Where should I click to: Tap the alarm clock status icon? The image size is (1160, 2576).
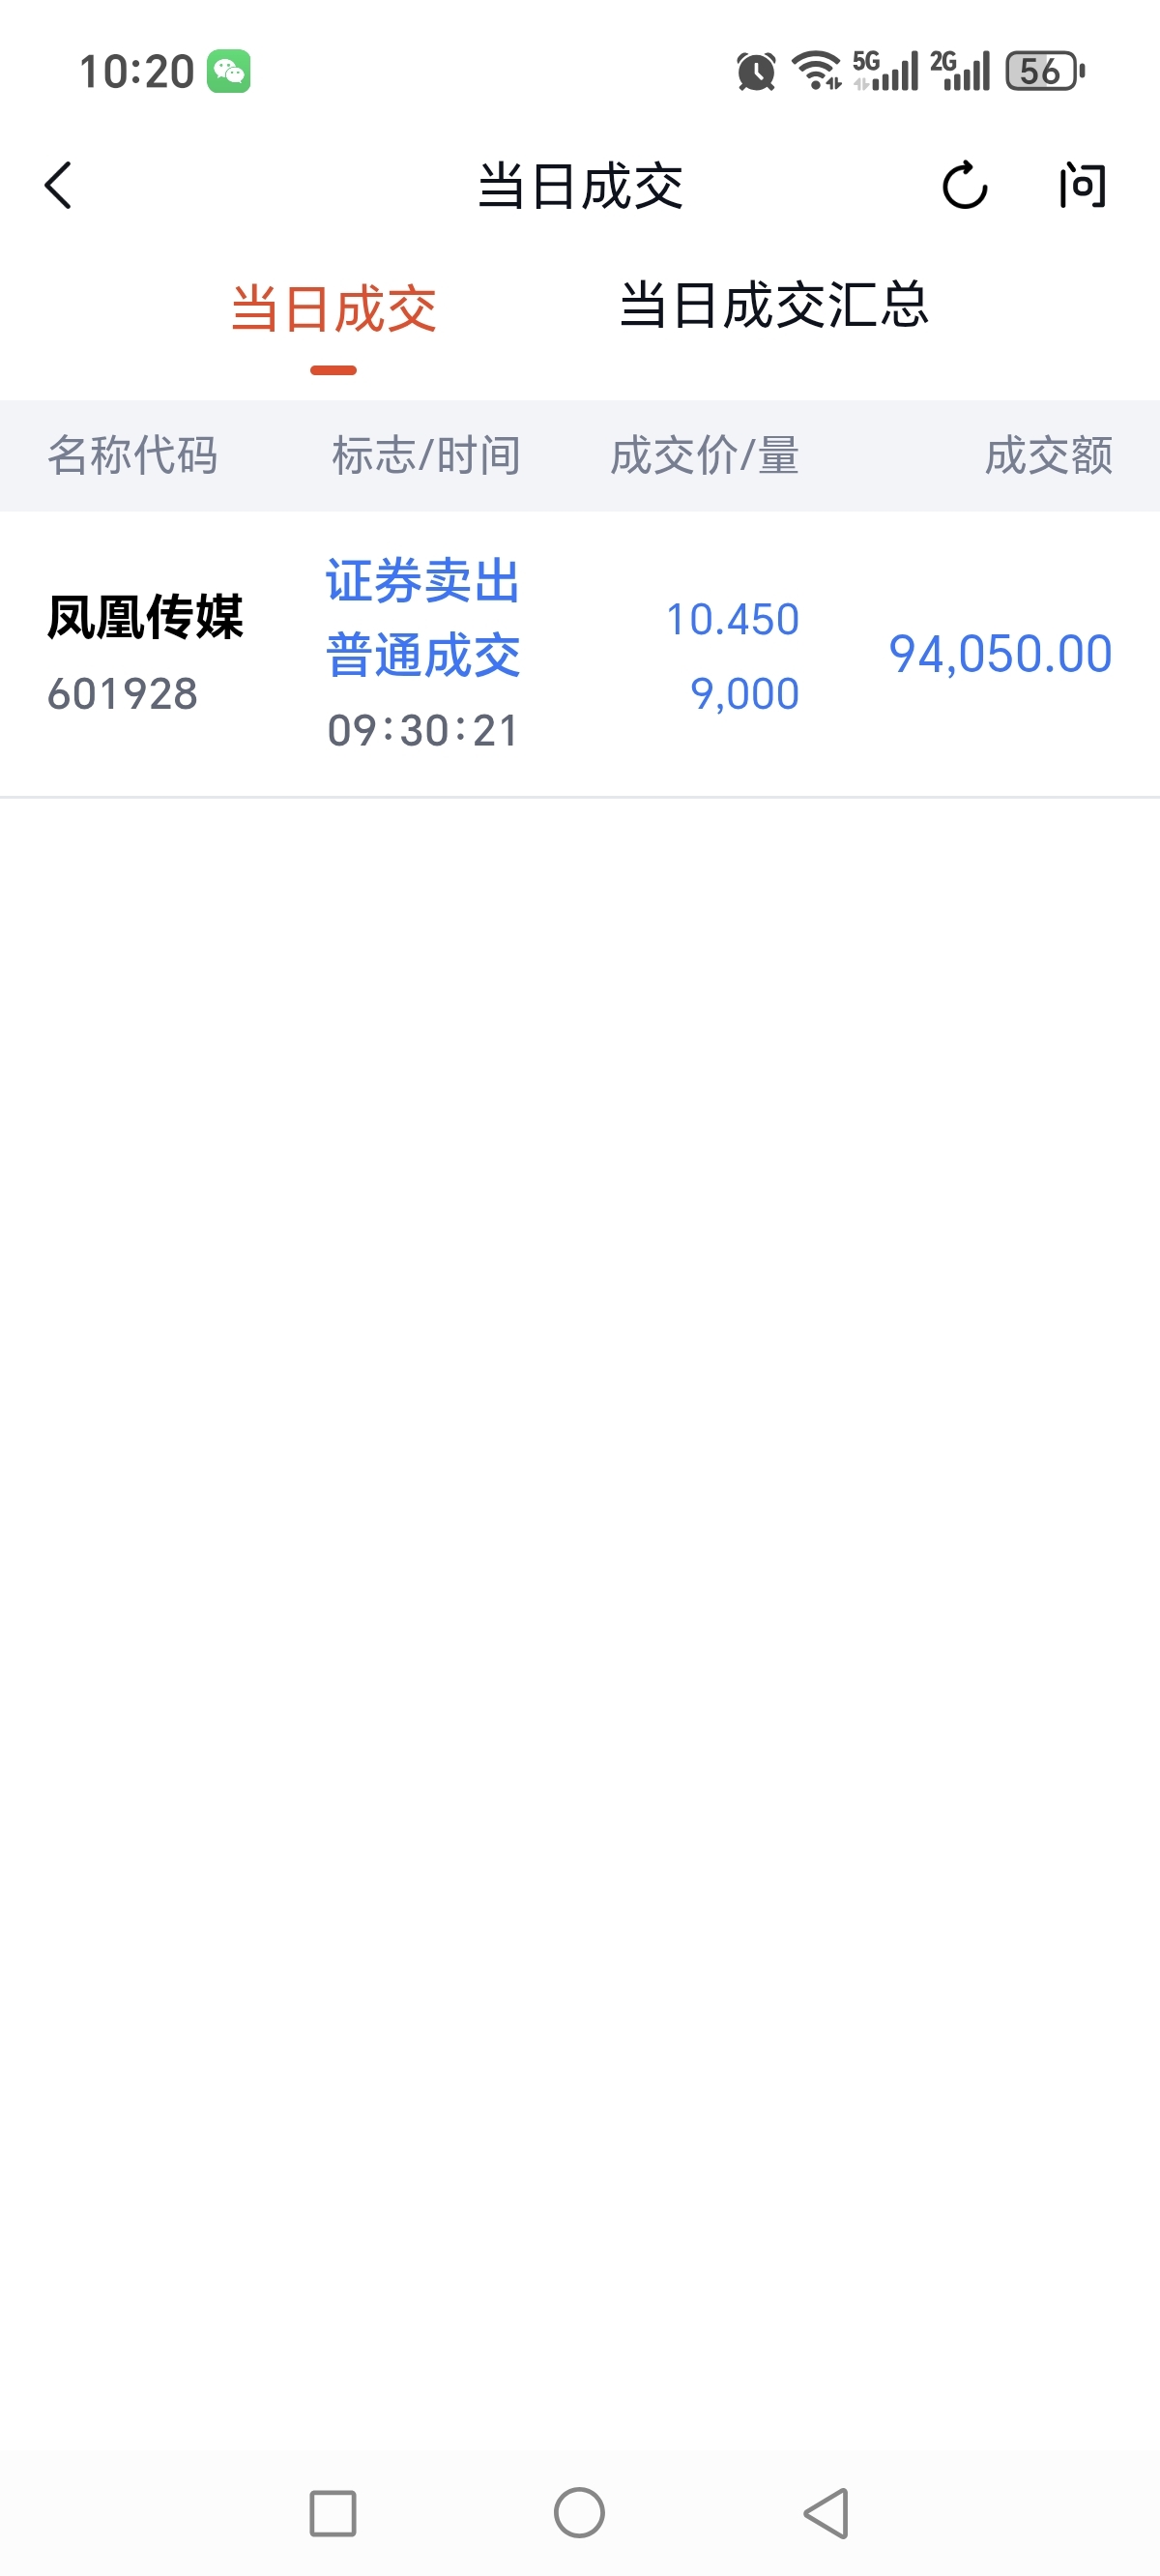coord(756,72)
